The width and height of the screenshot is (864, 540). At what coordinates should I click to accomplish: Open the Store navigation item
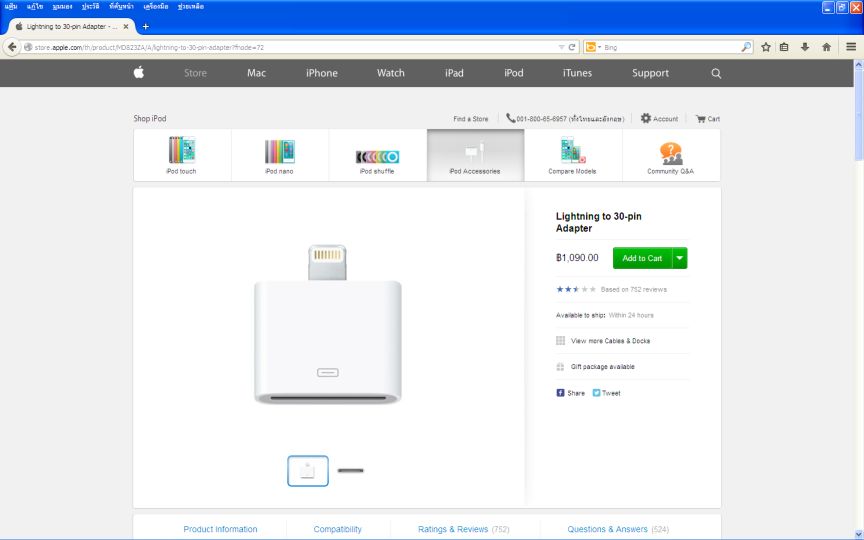click(195, 73)
